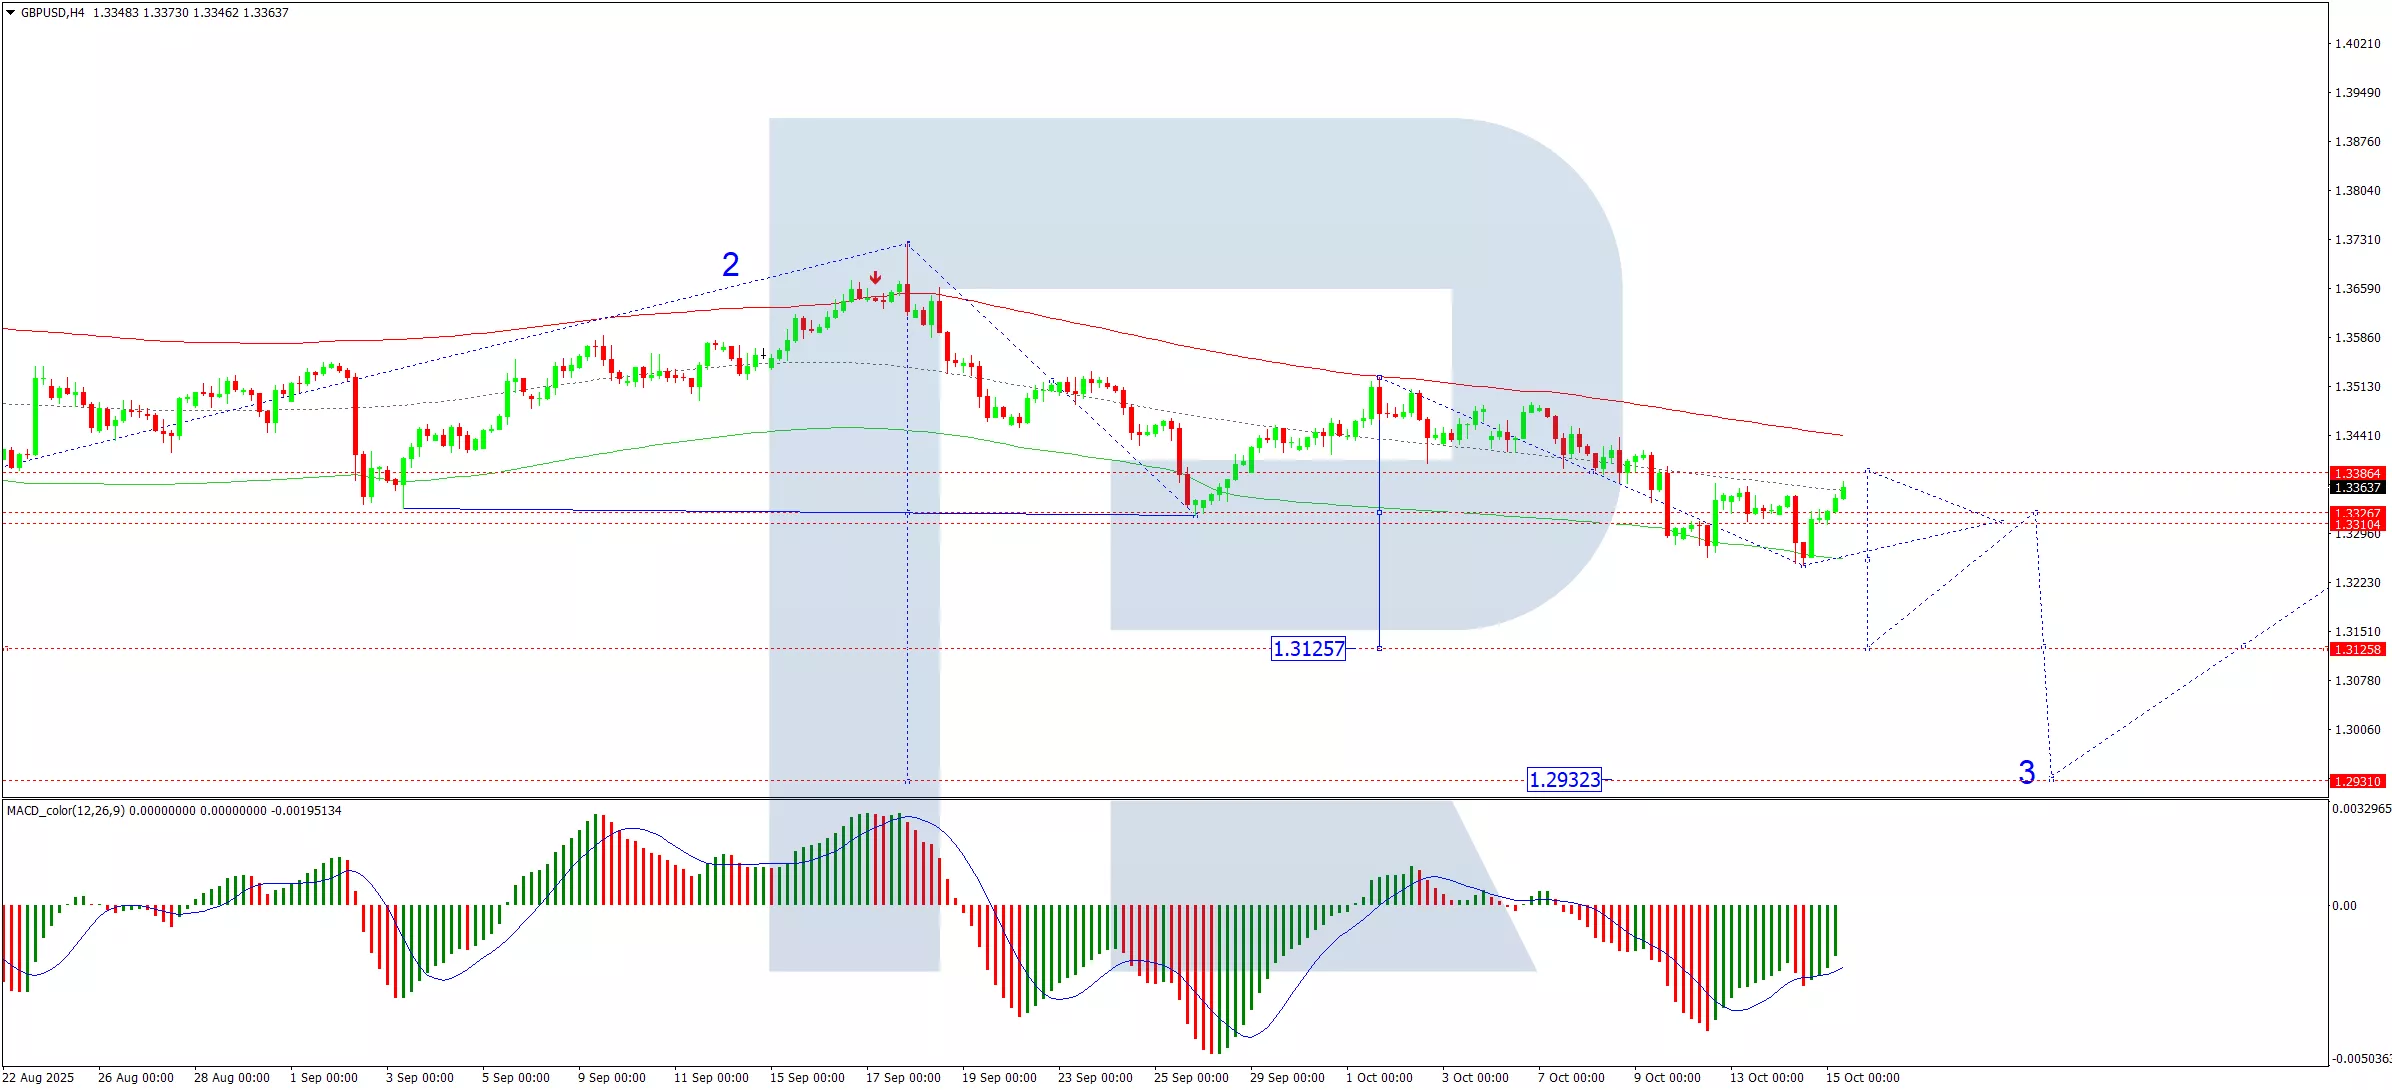Click the 1.29323 price text label
This screenshot has height=1090, width=2392.
tap(1564, 780)
